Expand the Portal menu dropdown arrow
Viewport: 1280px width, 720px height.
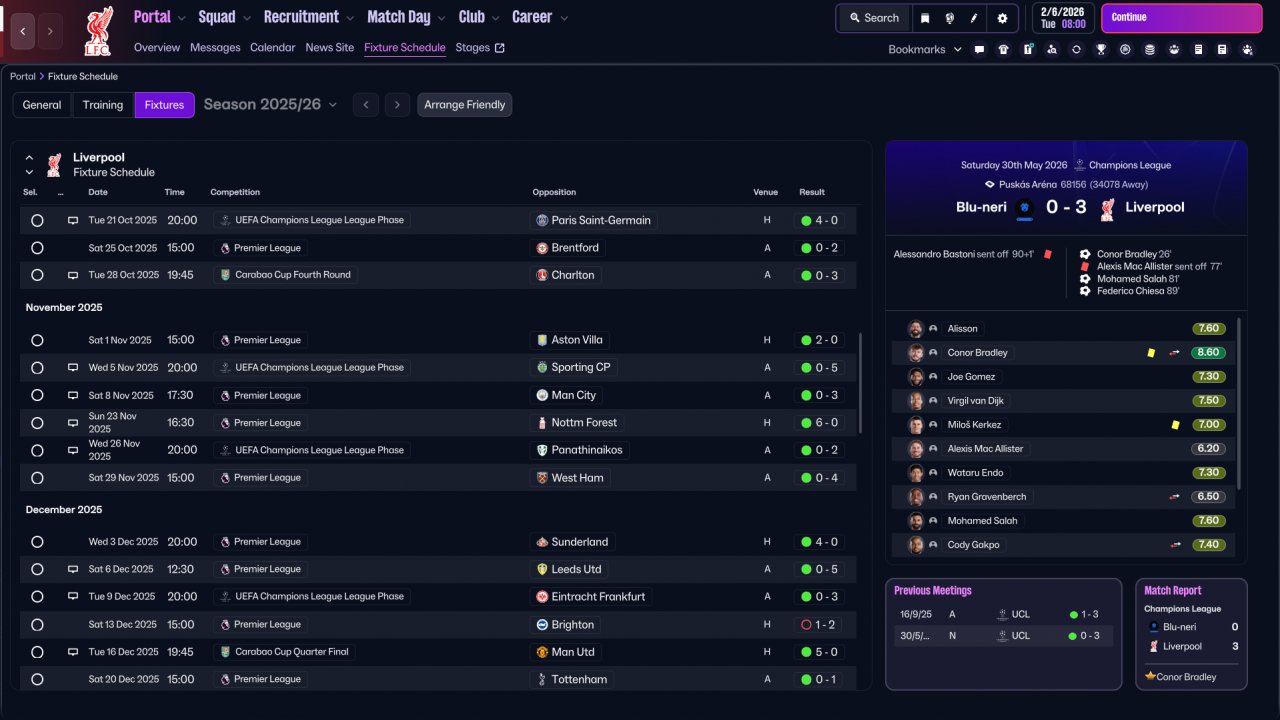(181, 18)
